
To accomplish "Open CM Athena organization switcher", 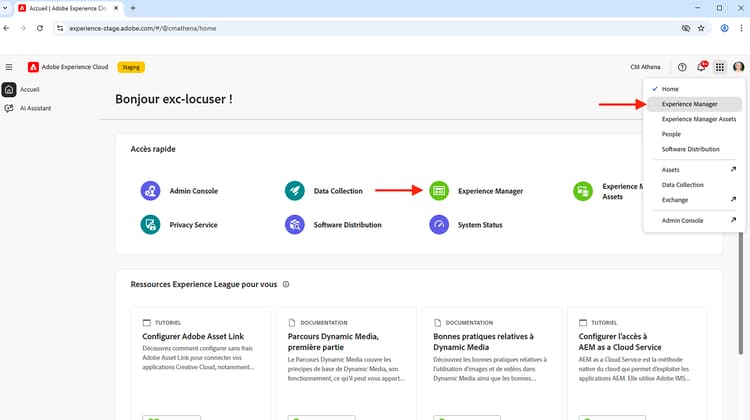I will (645, 67).
